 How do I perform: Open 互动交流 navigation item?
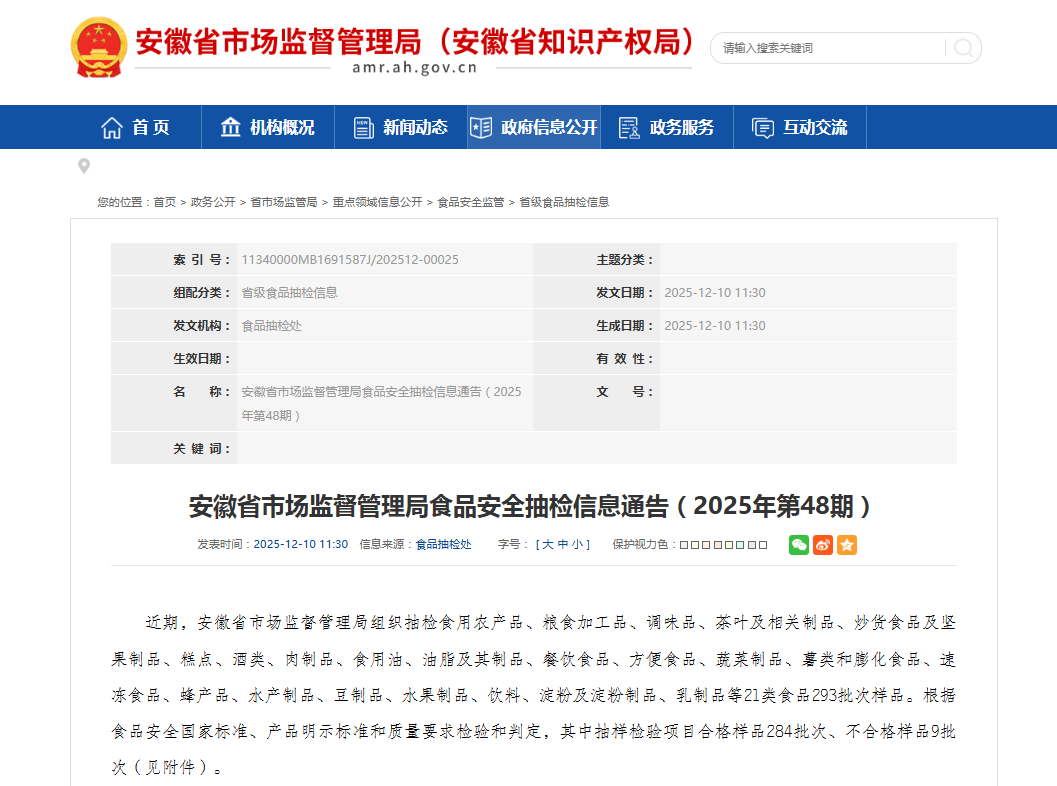click(800, 127)
